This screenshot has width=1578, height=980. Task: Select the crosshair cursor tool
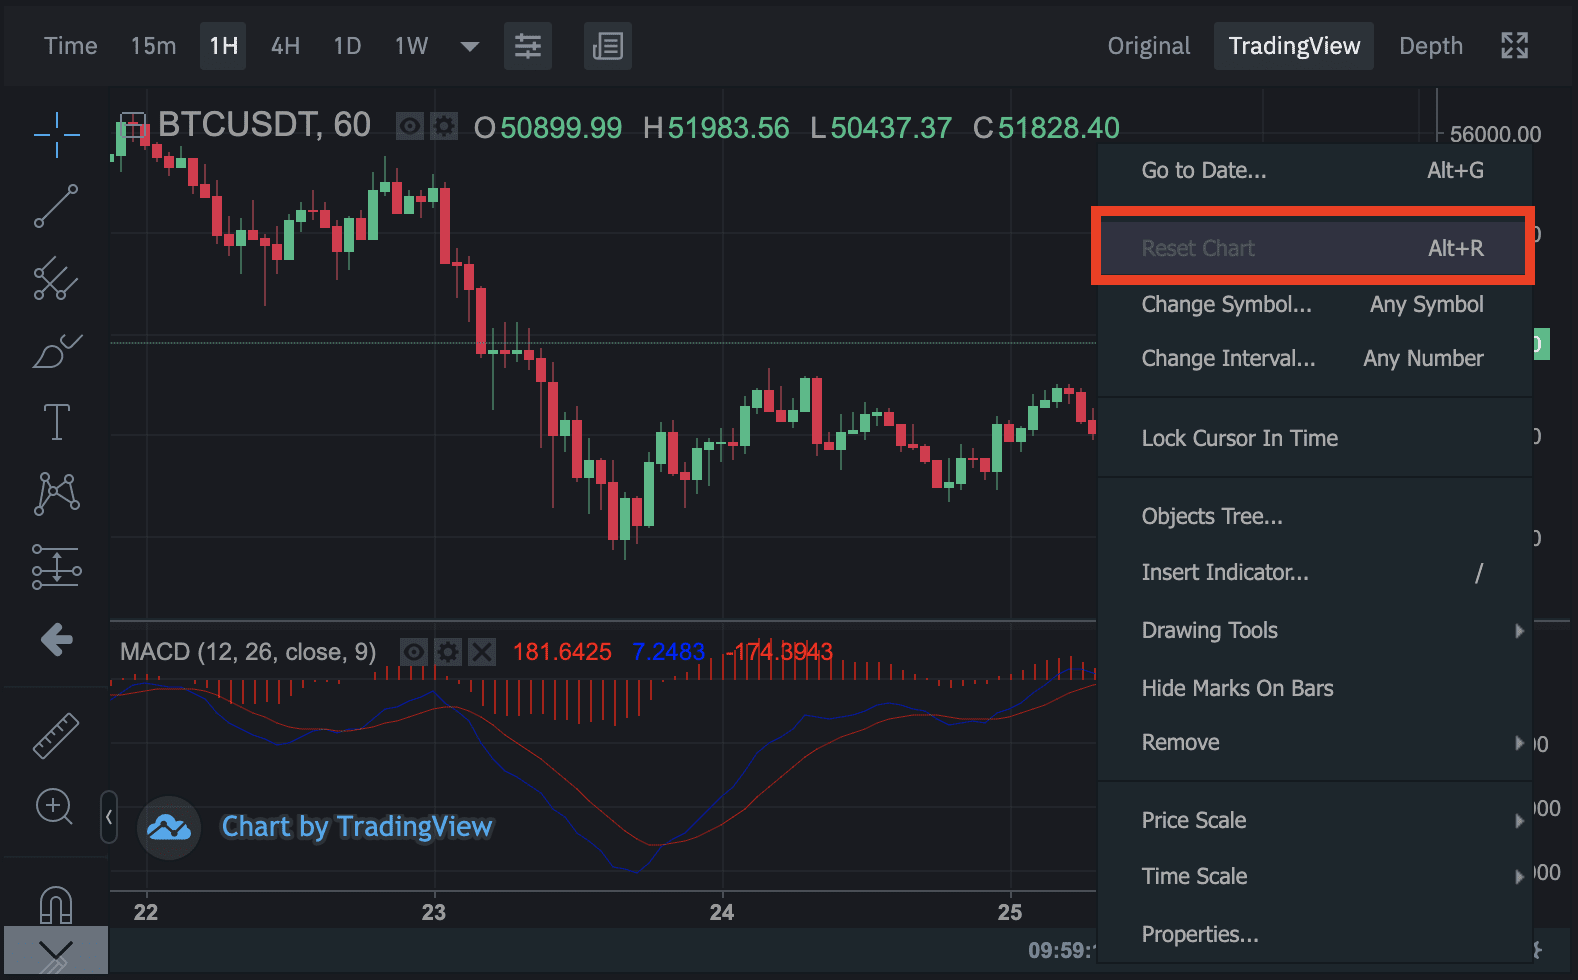[x=56, y=134]
